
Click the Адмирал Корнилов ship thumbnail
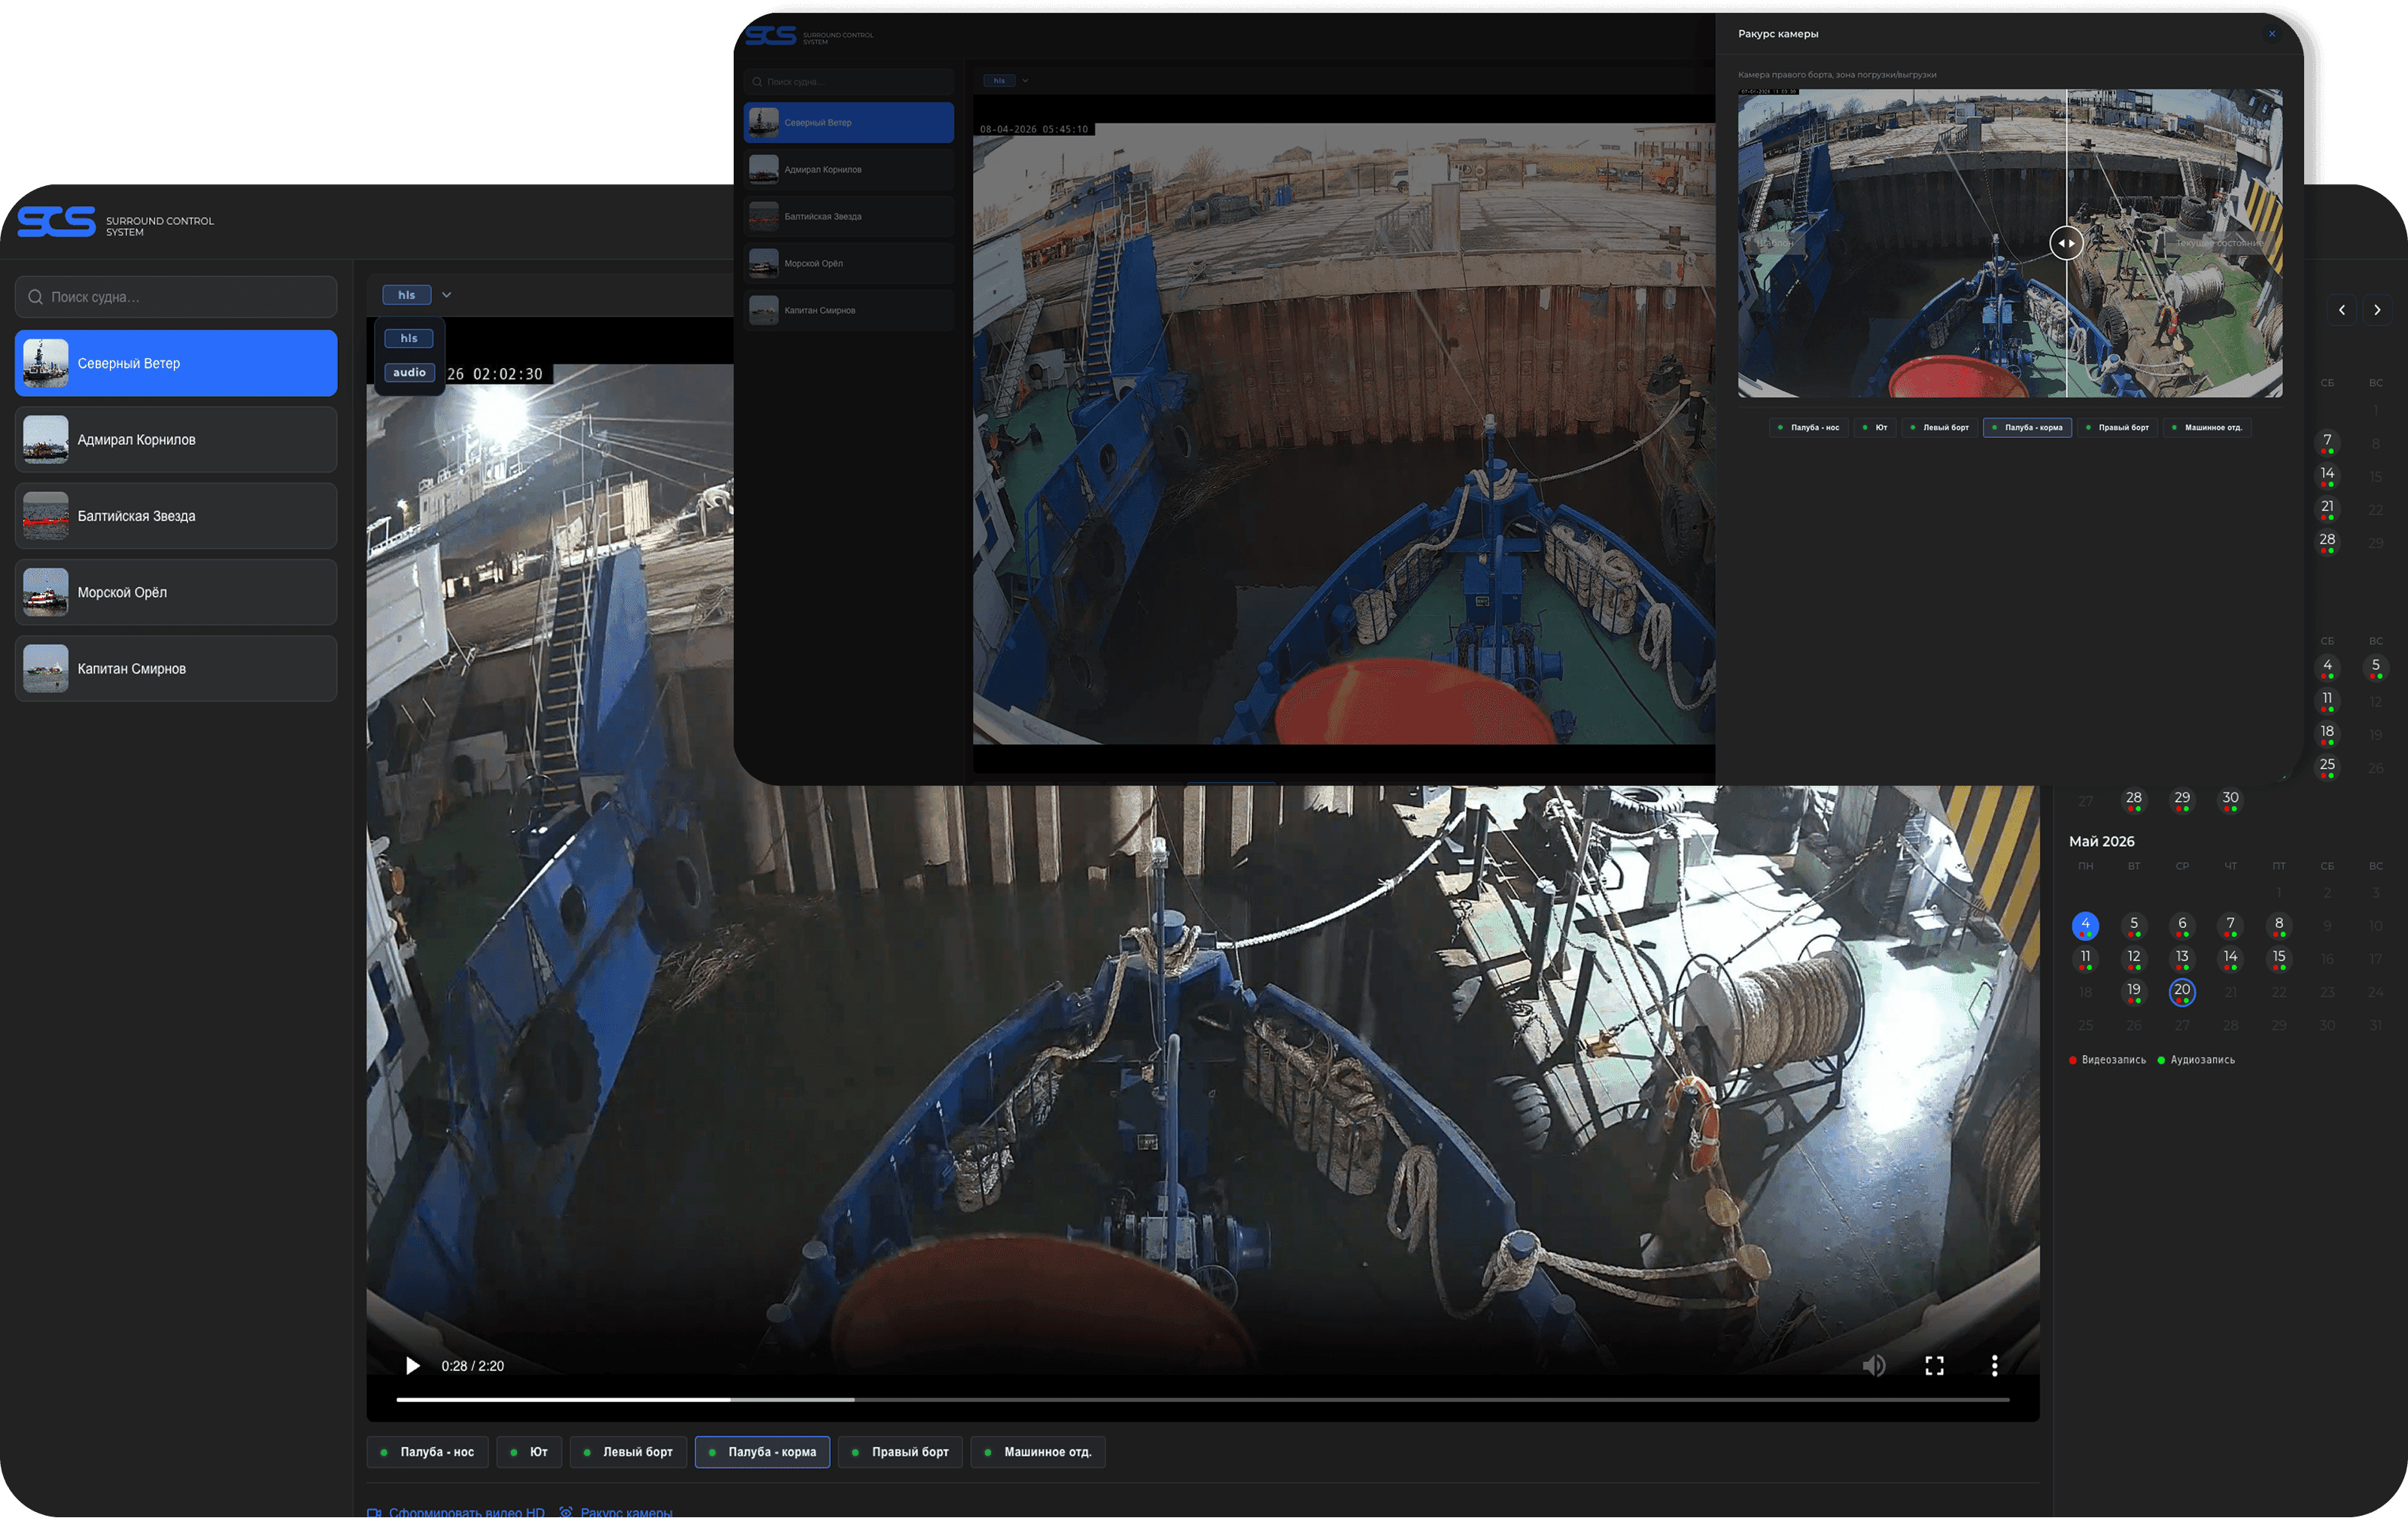click(x=46, y=440)
